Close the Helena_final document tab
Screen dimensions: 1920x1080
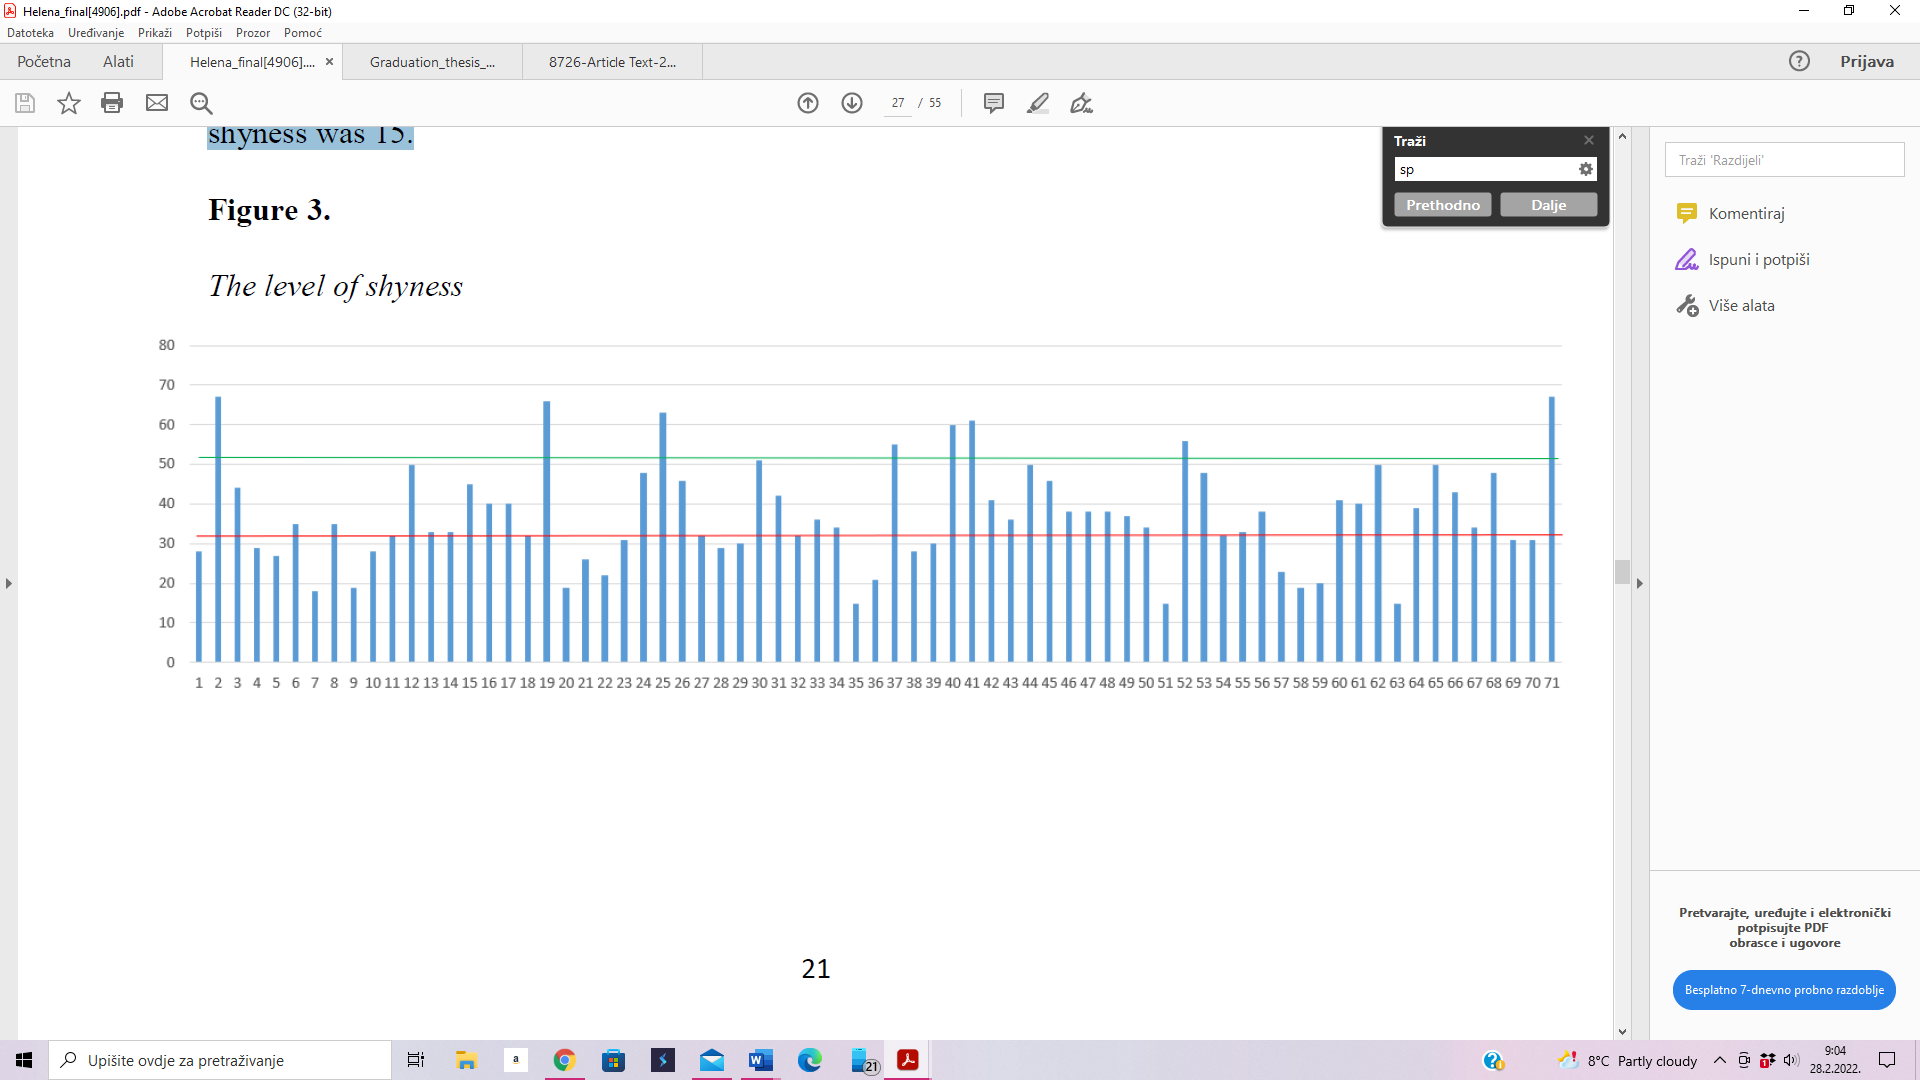(329, 62)
